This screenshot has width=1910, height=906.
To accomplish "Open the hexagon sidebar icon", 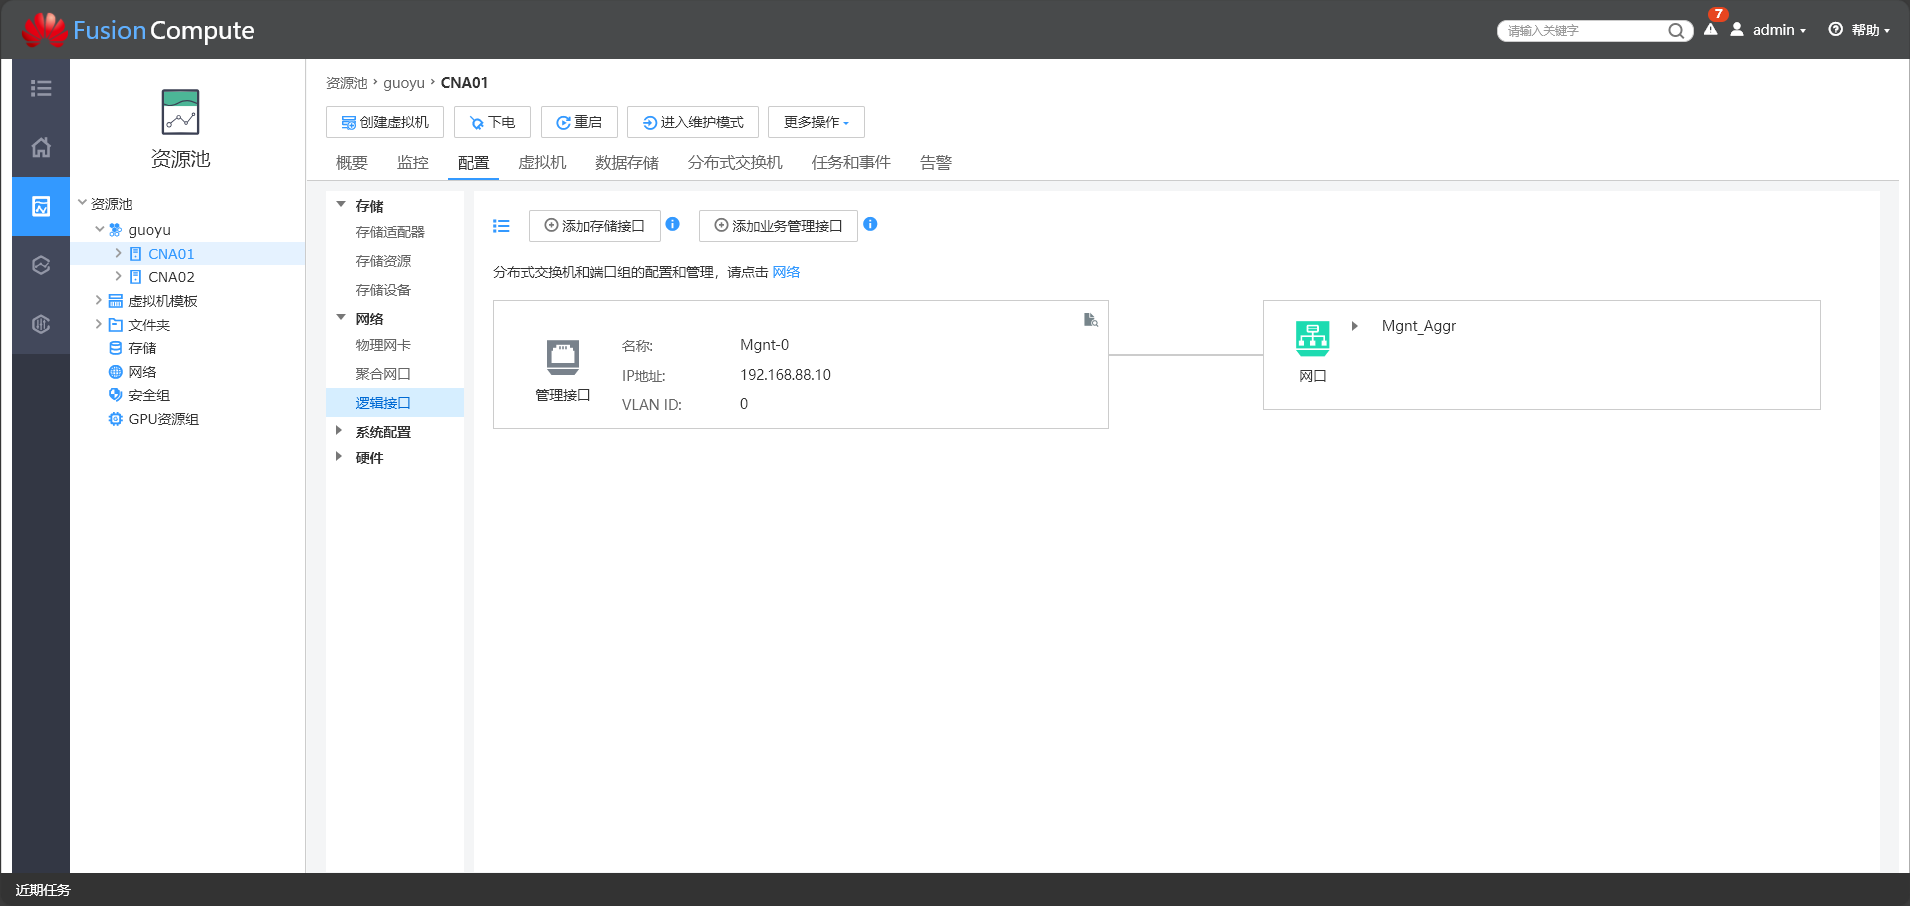I will click(x=41, y=265).
